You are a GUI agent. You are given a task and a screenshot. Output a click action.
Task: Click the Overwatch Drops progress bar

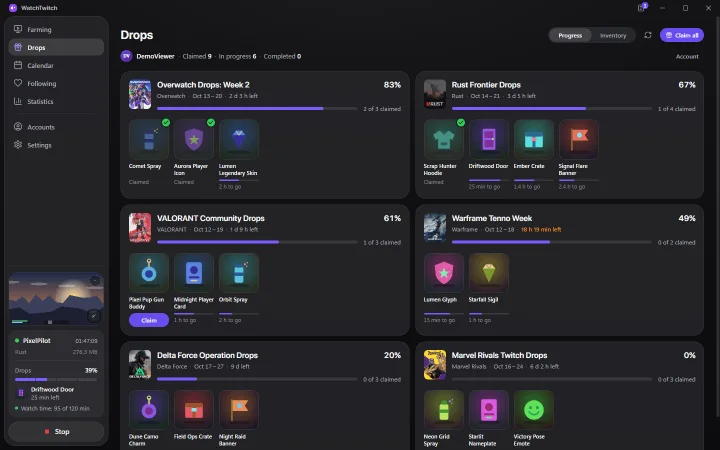257,109
